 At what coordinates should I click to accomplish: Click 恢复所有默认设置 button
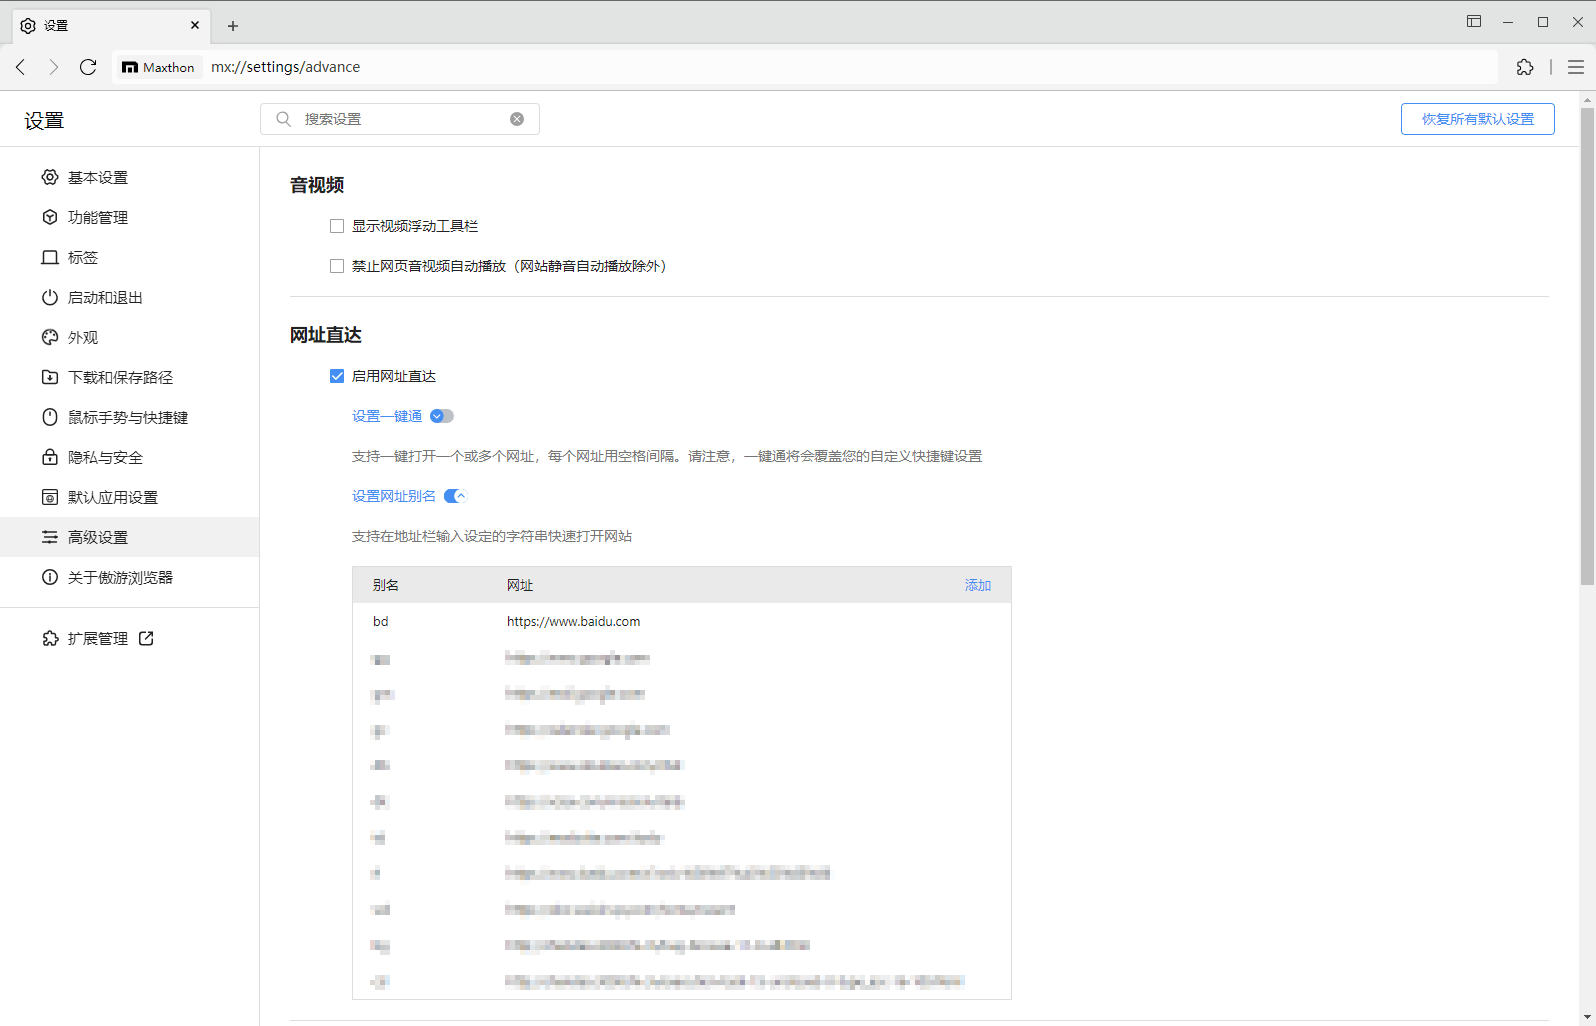(1477, 119)
